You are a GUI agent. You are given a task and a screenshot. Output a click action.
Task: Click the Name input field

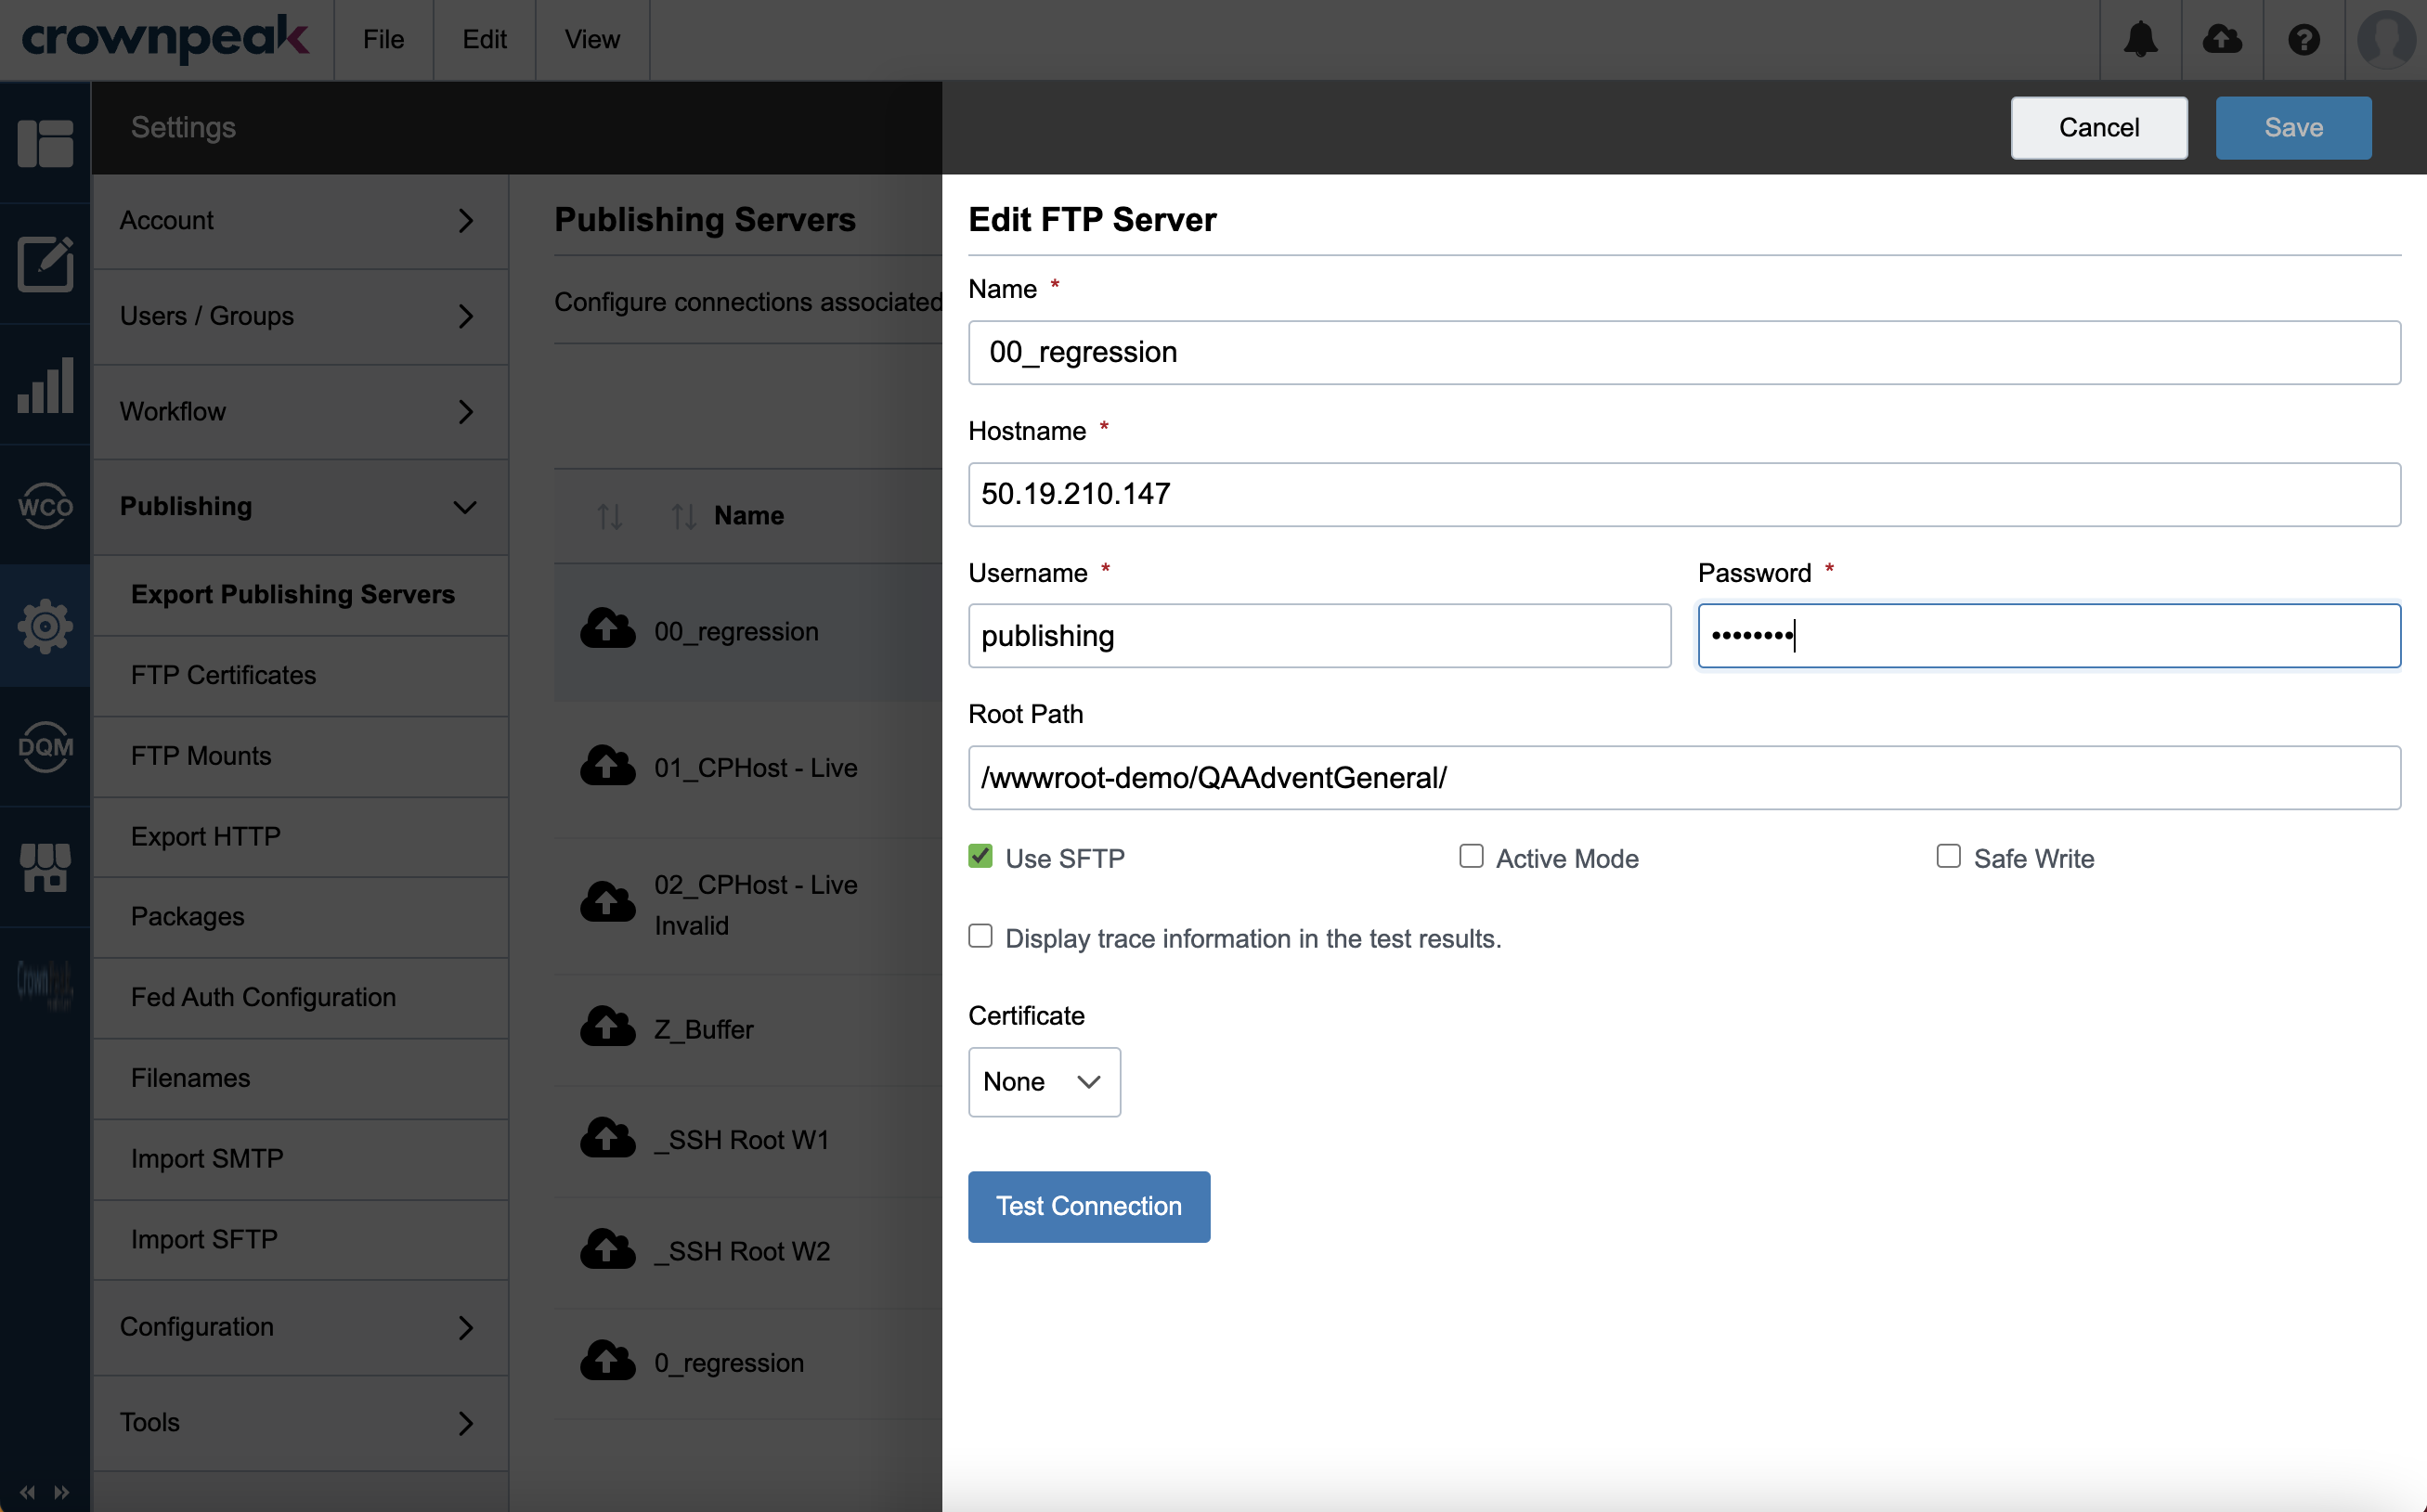(1684, 353)
